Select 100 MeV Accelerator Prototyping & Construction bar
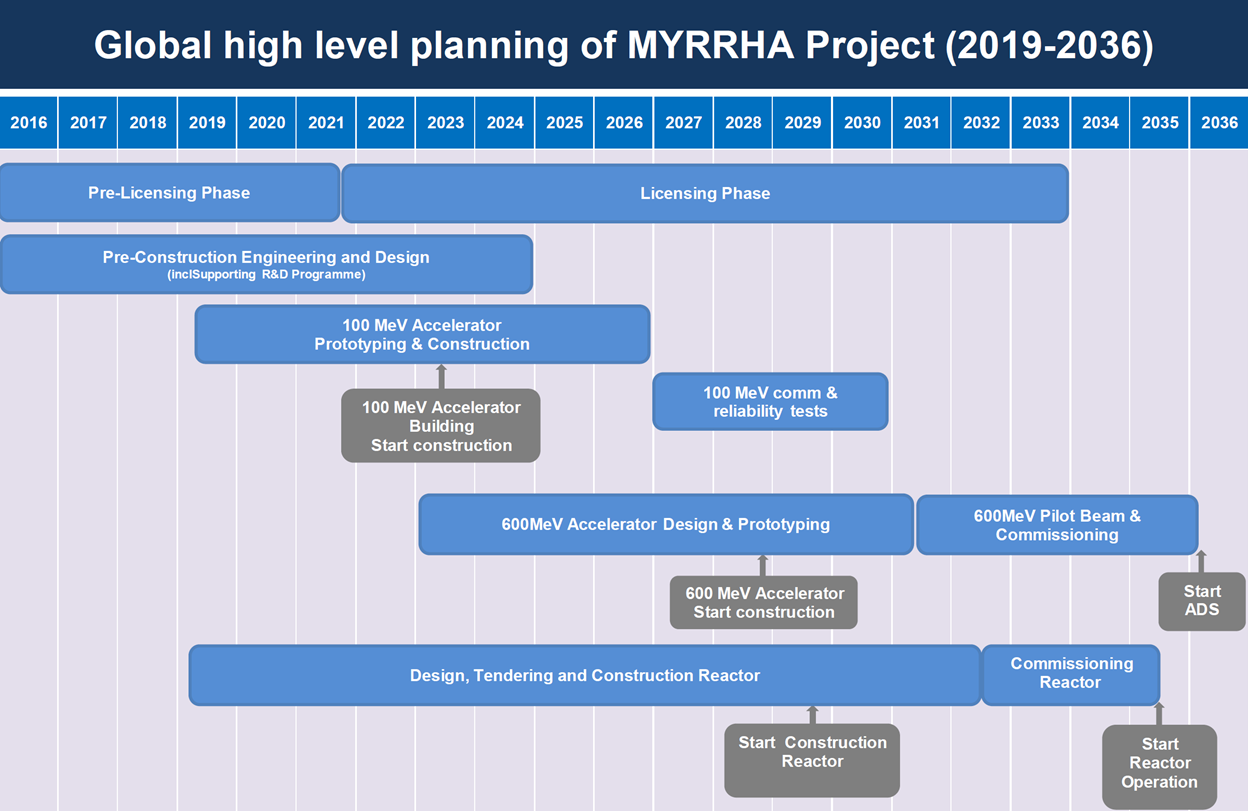 click(422, 334)
